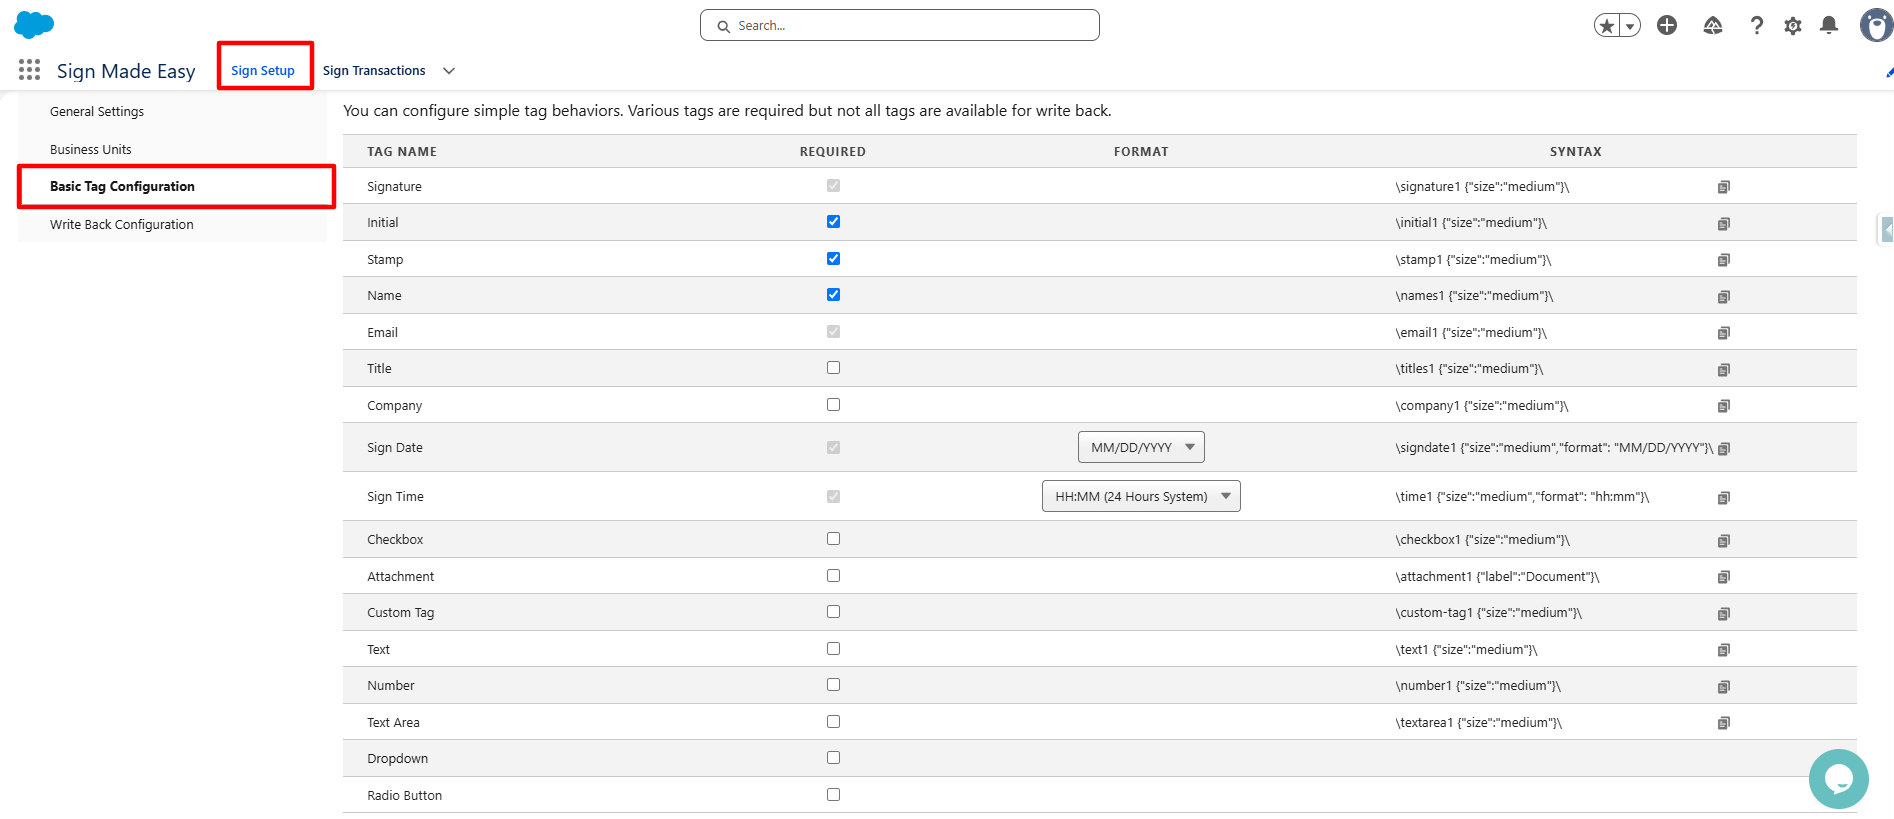The image size is (1894, 819).
Task: Copy the Custom Tag syntax
Action: (1724, 614)
